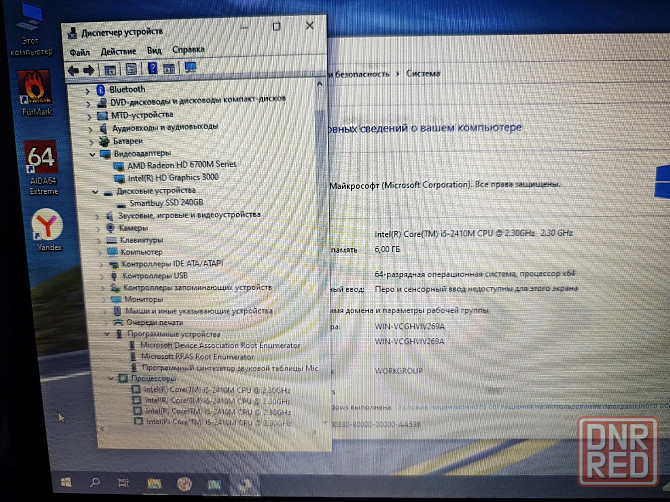The image size is (670, 502).
Task: Open the FurMark desktop shortcut
Action: coord(35,93)
